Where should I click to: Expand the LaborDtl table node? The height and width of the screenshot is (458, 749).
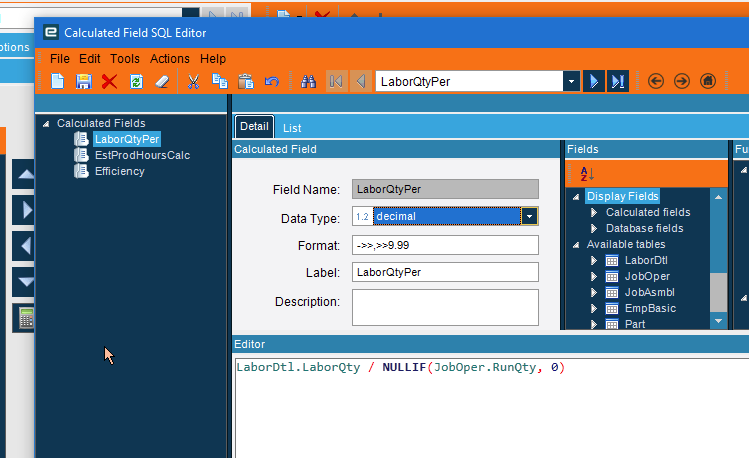pyautogui.click(x=594, y=261)
